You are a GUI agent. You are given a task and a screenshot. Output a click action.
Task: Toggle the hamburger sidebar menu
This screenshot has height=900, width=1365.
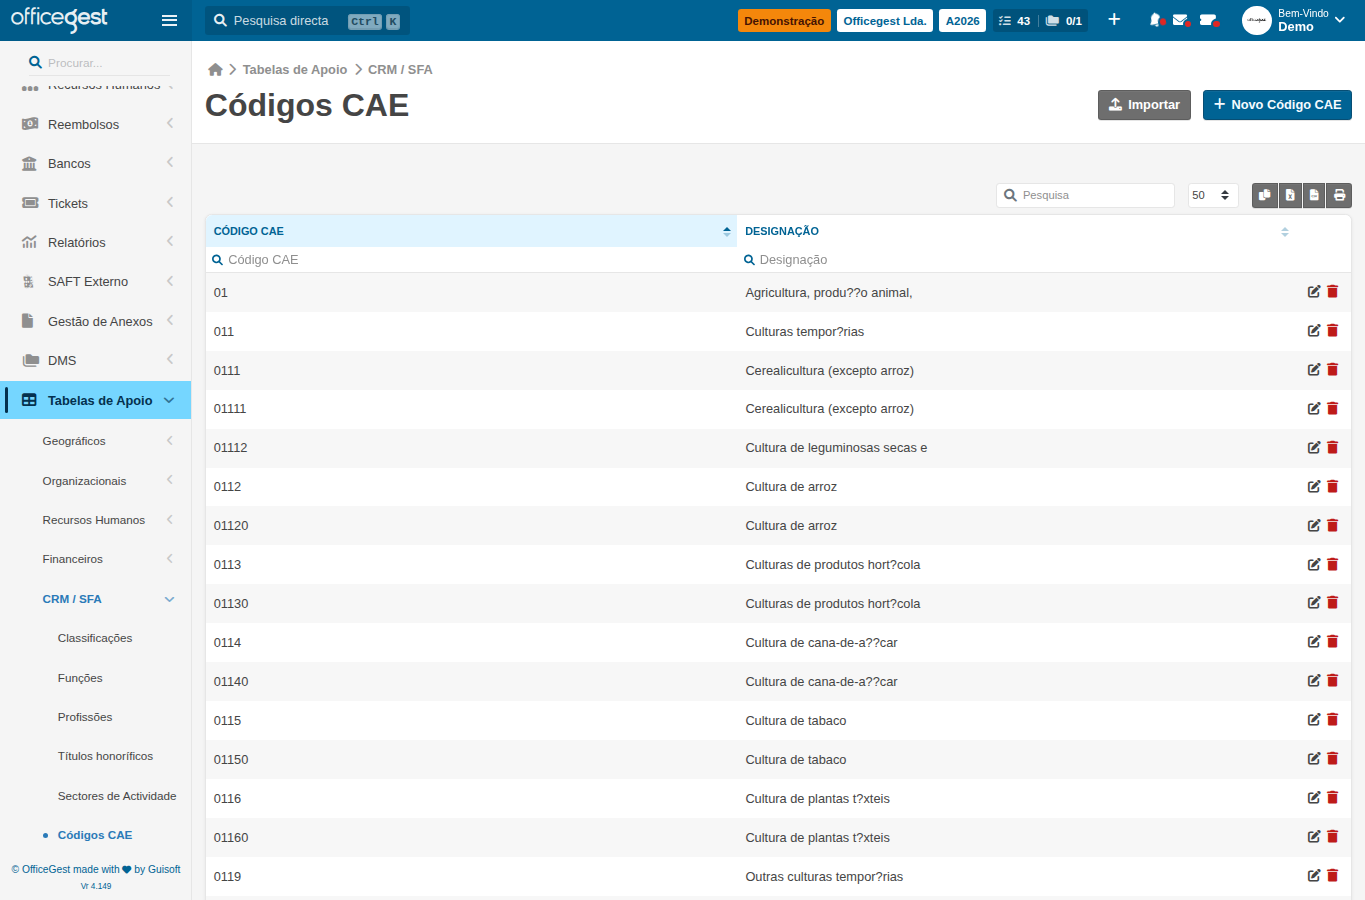pyautogui.click(x=169, y=20)
